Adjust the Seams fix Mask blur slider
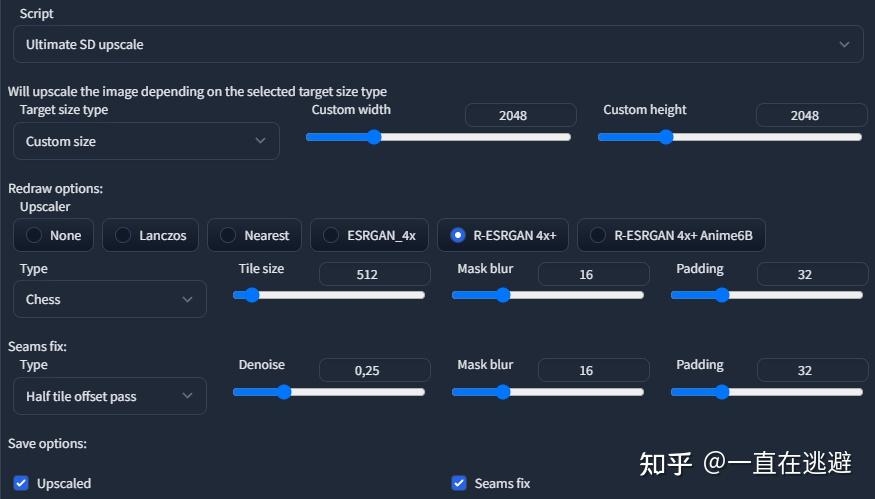This screenshot has width=875, height=499. click(547, 392)
